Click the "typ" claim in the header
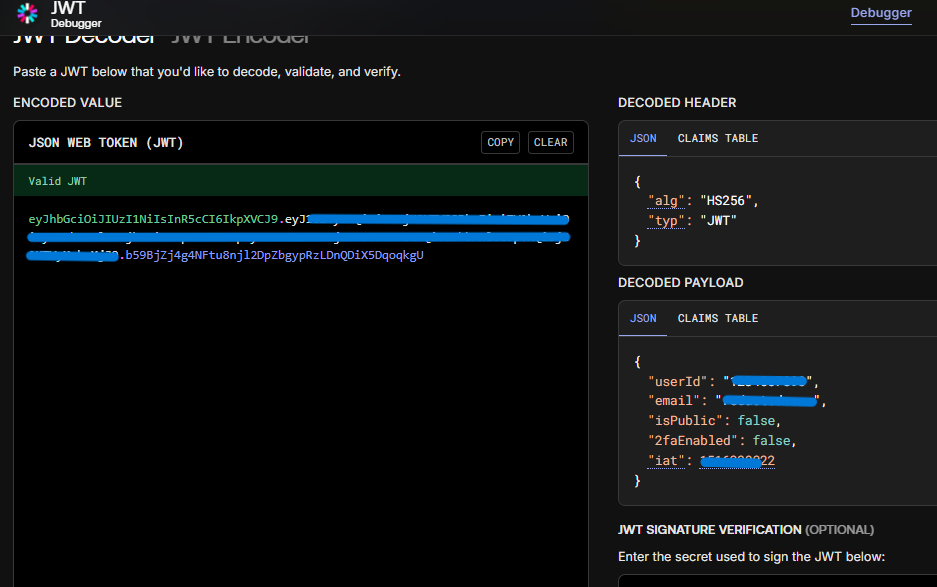Image resolution: width=937 pixels, height=587 pixels. (666, 221)
